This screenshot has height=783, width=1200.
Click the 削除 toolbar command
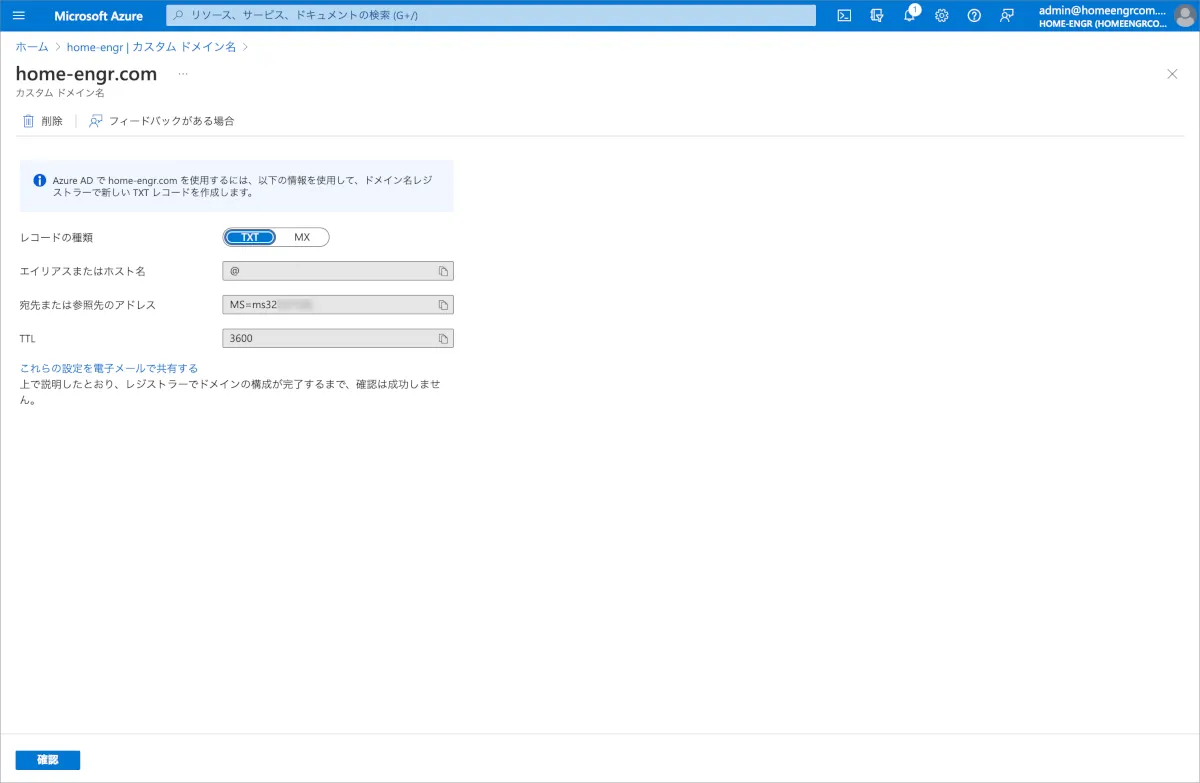click(43, 121)
